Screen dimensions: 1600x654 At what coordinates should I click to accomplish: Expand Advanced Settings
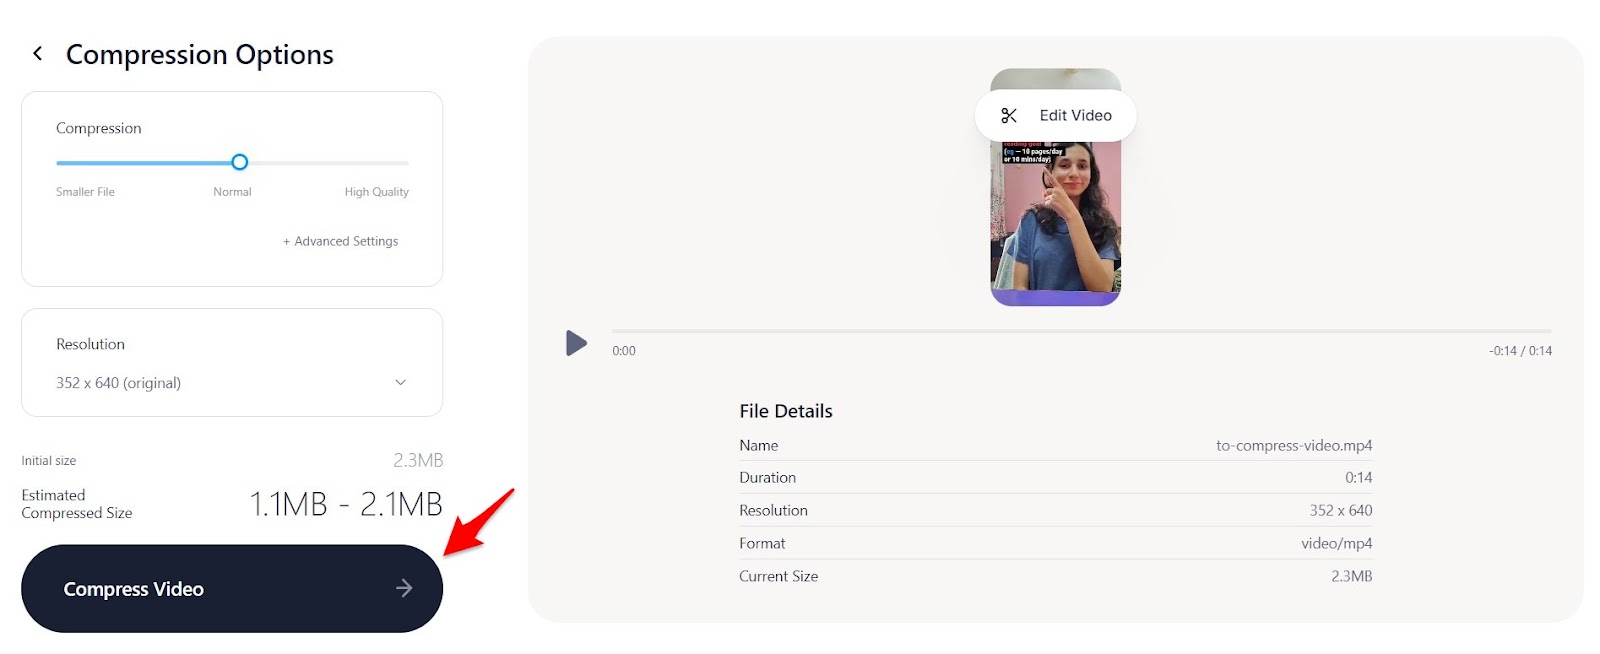pyautogui.click(x=340, y=241)
